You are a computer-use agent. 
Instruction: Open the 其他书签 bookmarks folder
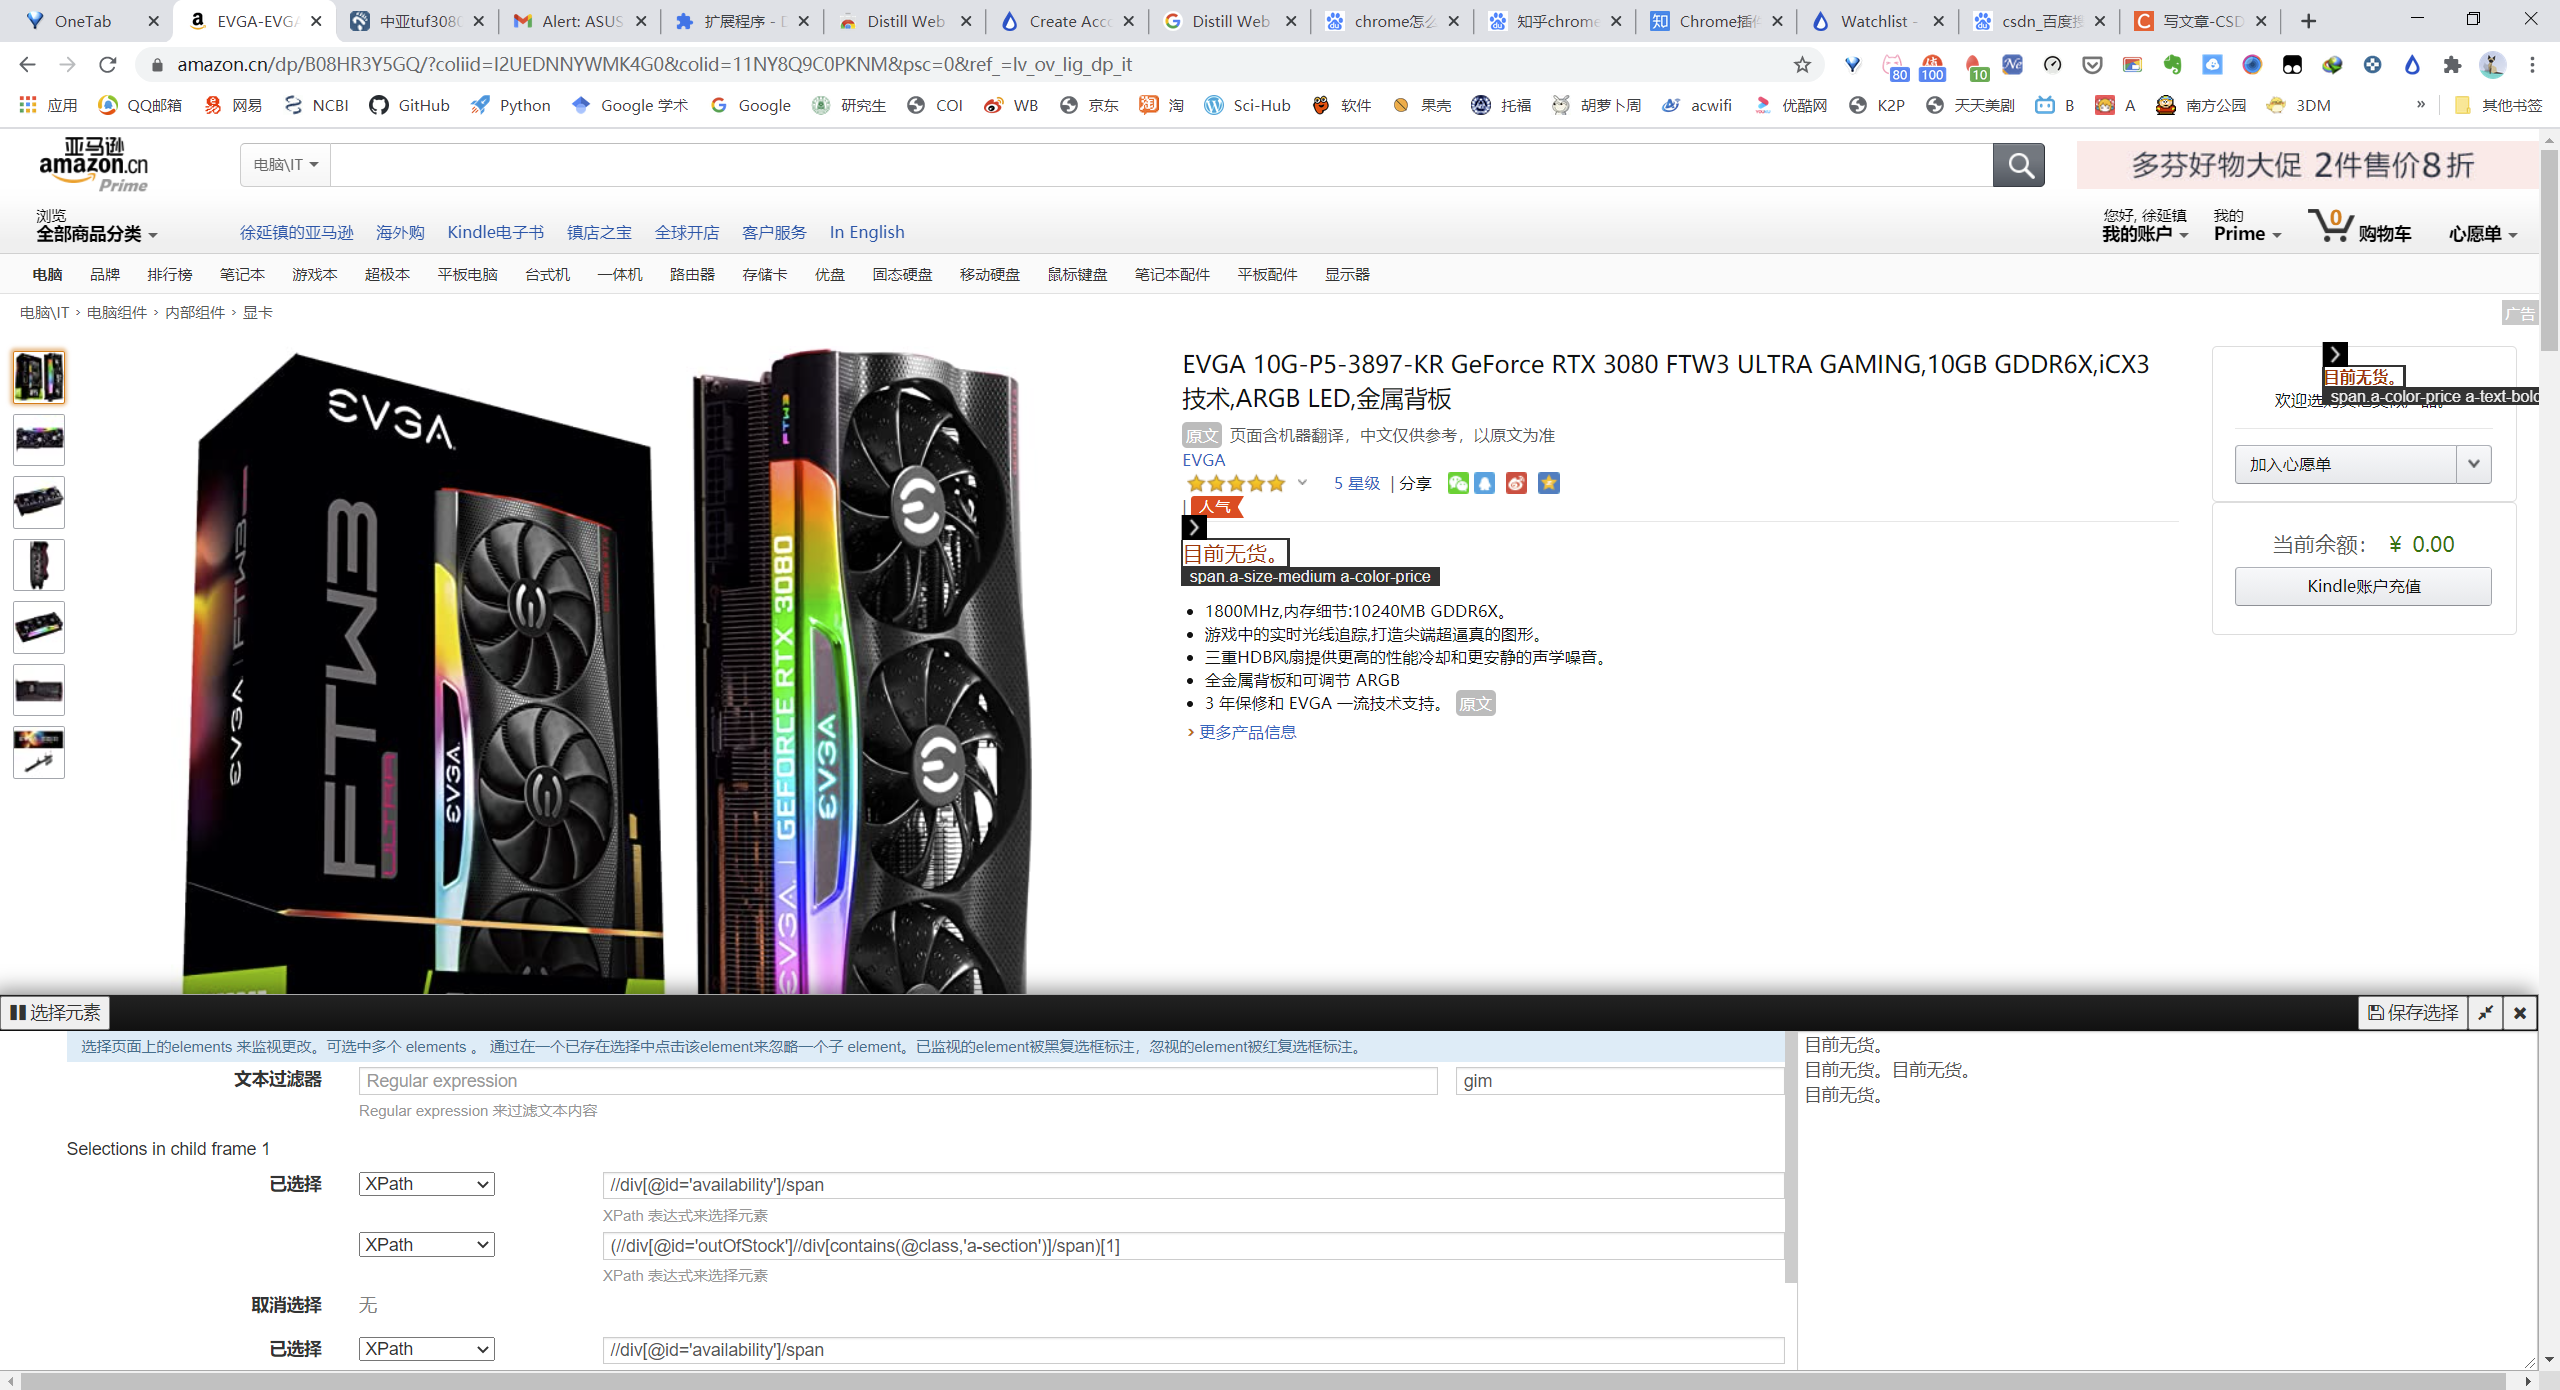[x=2498, y=105]
